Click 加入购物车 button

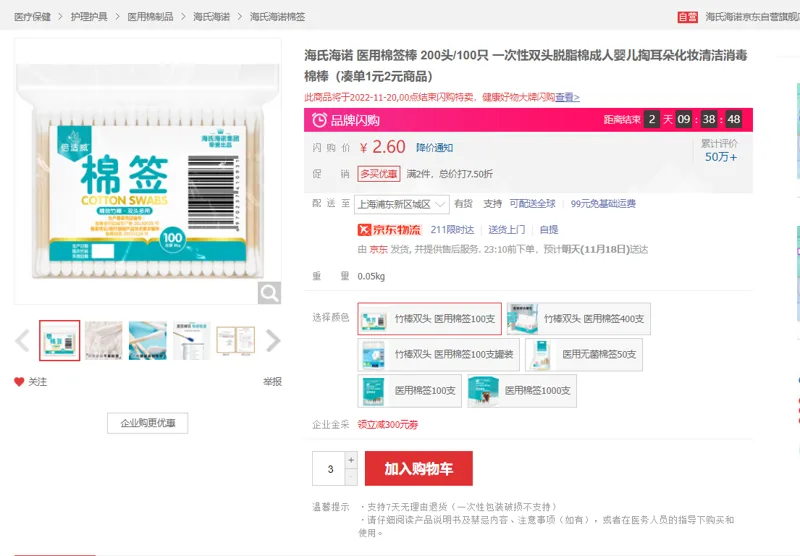pos(419,468)
